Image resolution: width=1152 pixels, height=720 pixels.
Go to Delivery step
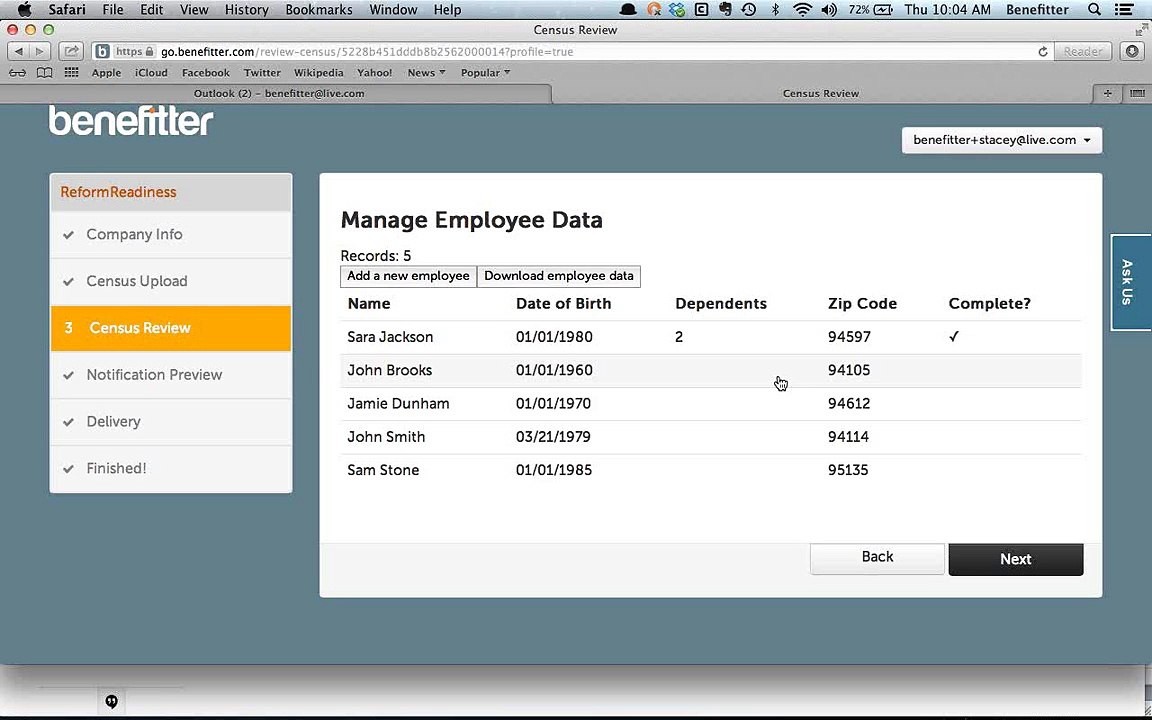[170, 422]
